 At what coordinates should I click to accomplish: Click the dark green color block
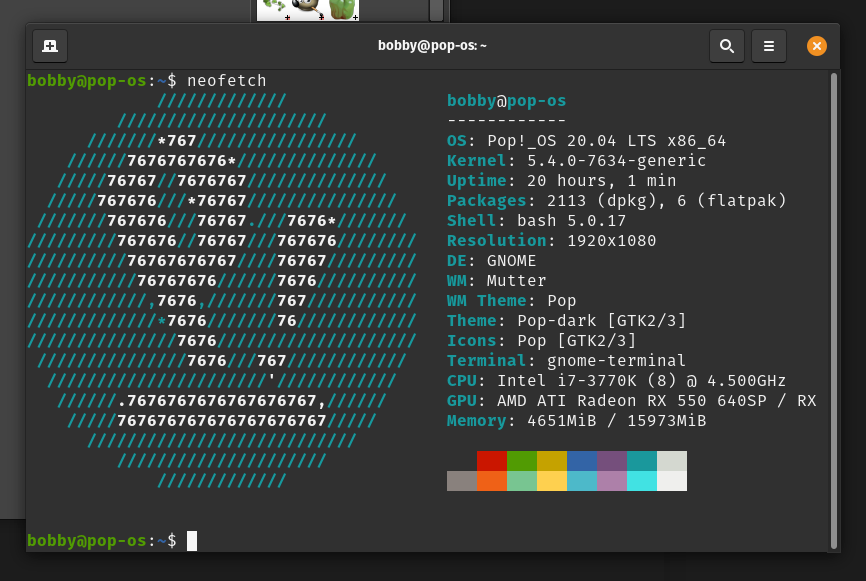[x=522, y=461]
